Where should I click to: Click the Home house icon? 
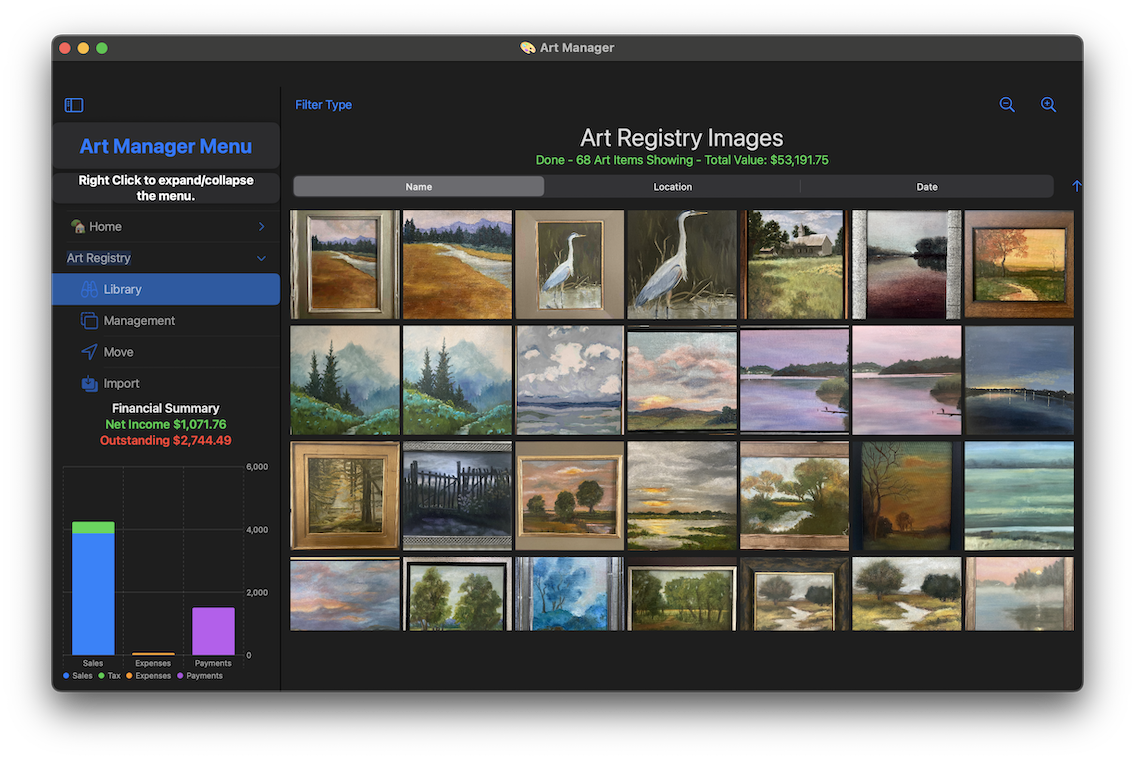pyautogui.click(x=78, y=227)
